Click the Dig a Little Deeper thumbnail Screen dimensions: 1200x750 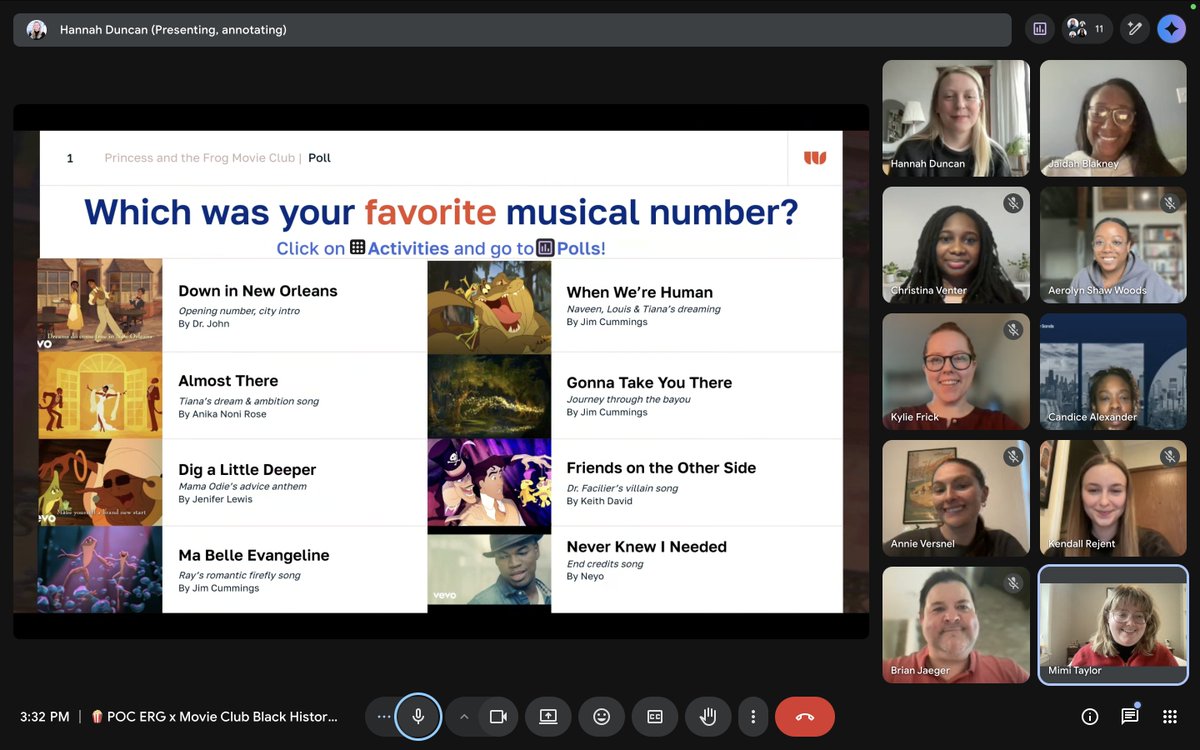[100, 482]
